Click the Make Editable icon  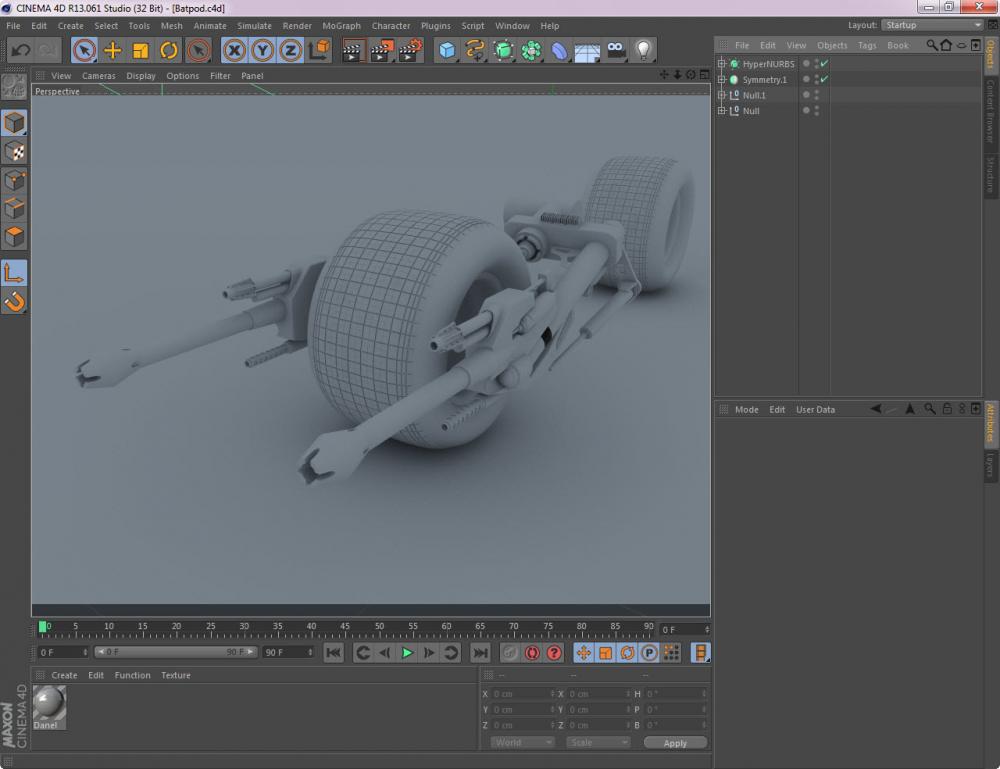point(14,86)
